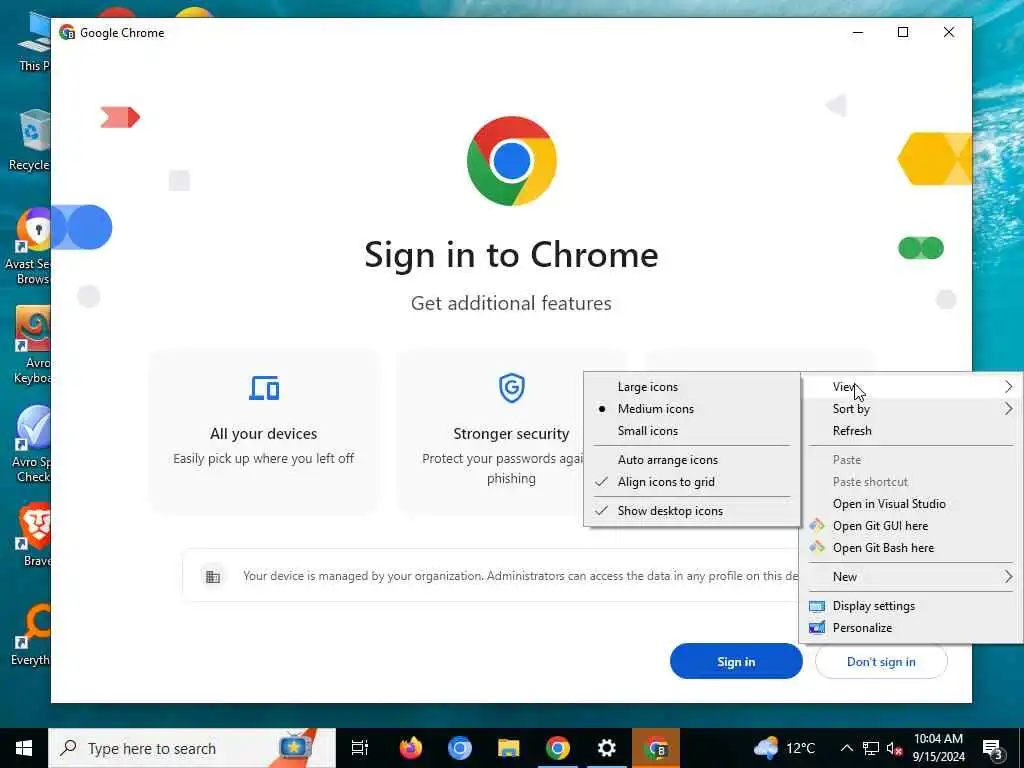This screenshot has width=1024, height=768.
Task: Open Brave browser desktop shortcut
Action: pyautogui.click(x=35, y=534)
